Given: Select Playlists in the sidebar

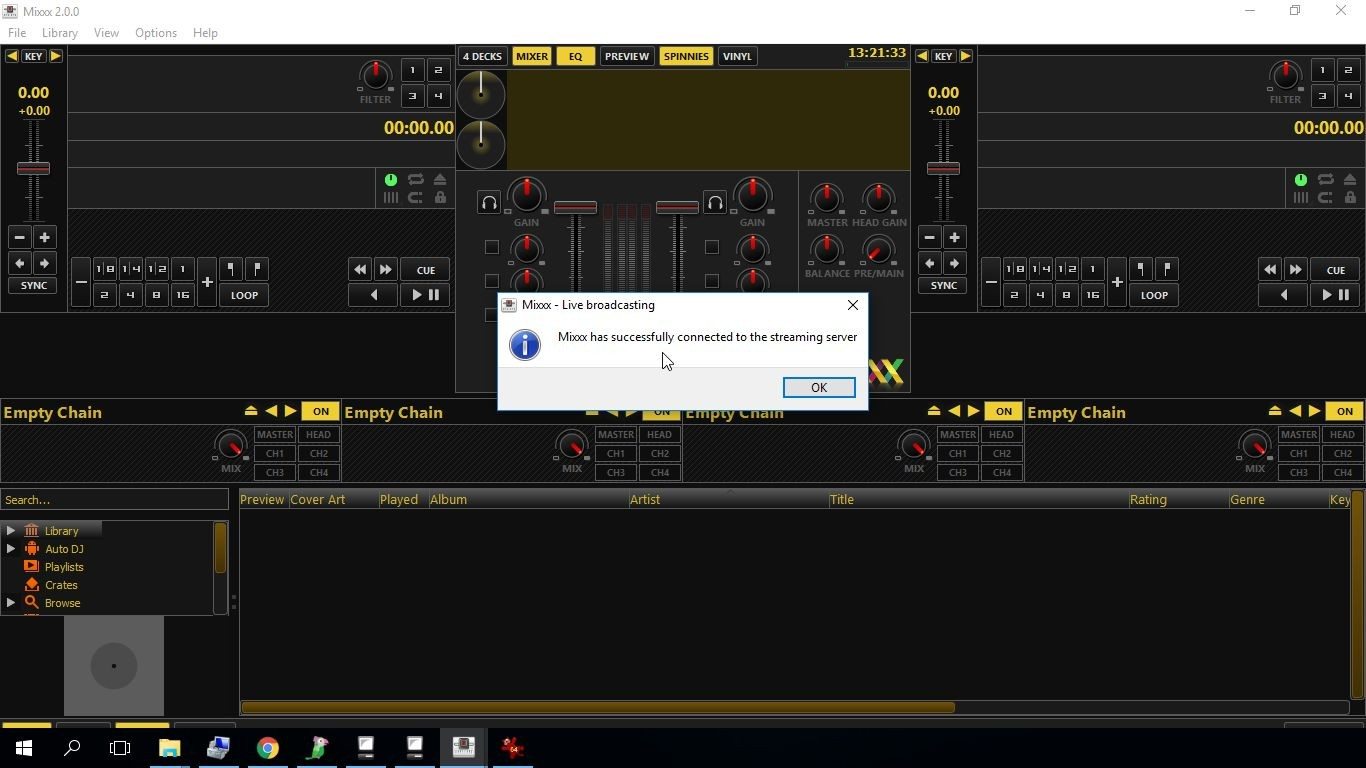Looking at the screenshot, I should pyautogui.click(x=64, y=567).
